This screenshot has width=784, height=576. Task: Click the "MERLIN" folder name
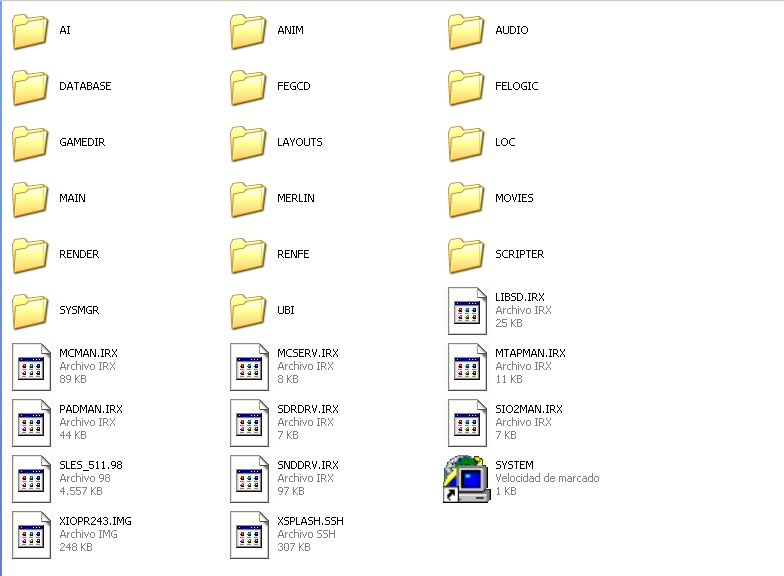coord(296,198)
